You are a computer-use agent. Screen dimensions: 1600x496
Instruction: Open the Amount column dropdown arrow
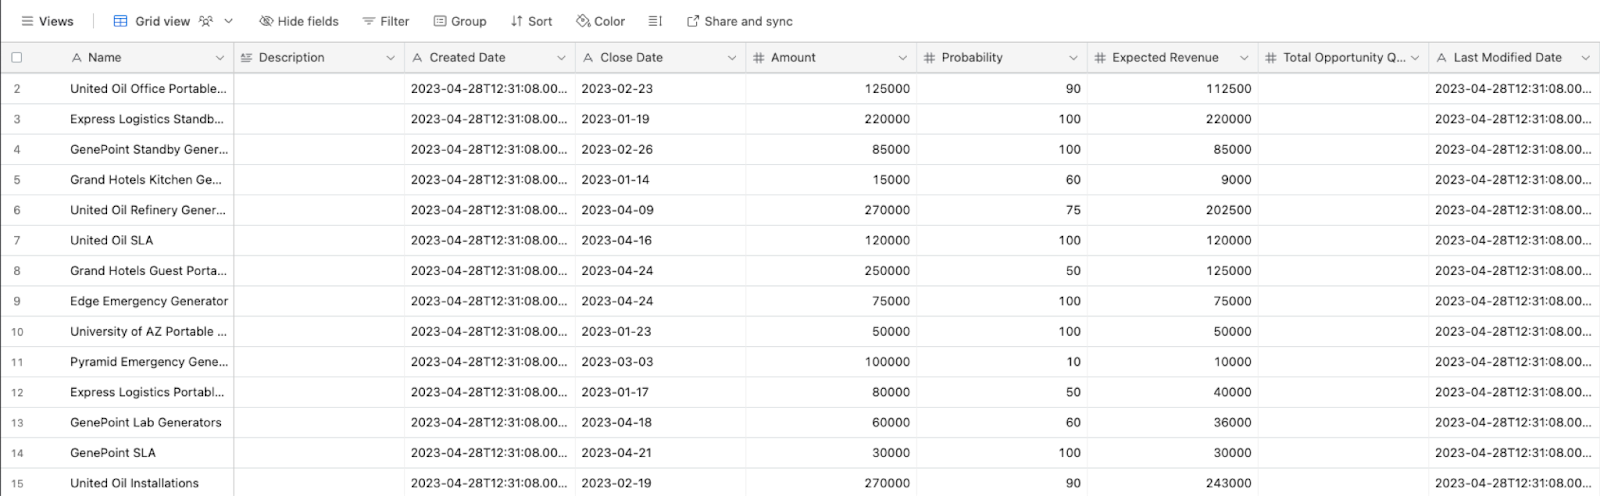click(902, 58)
